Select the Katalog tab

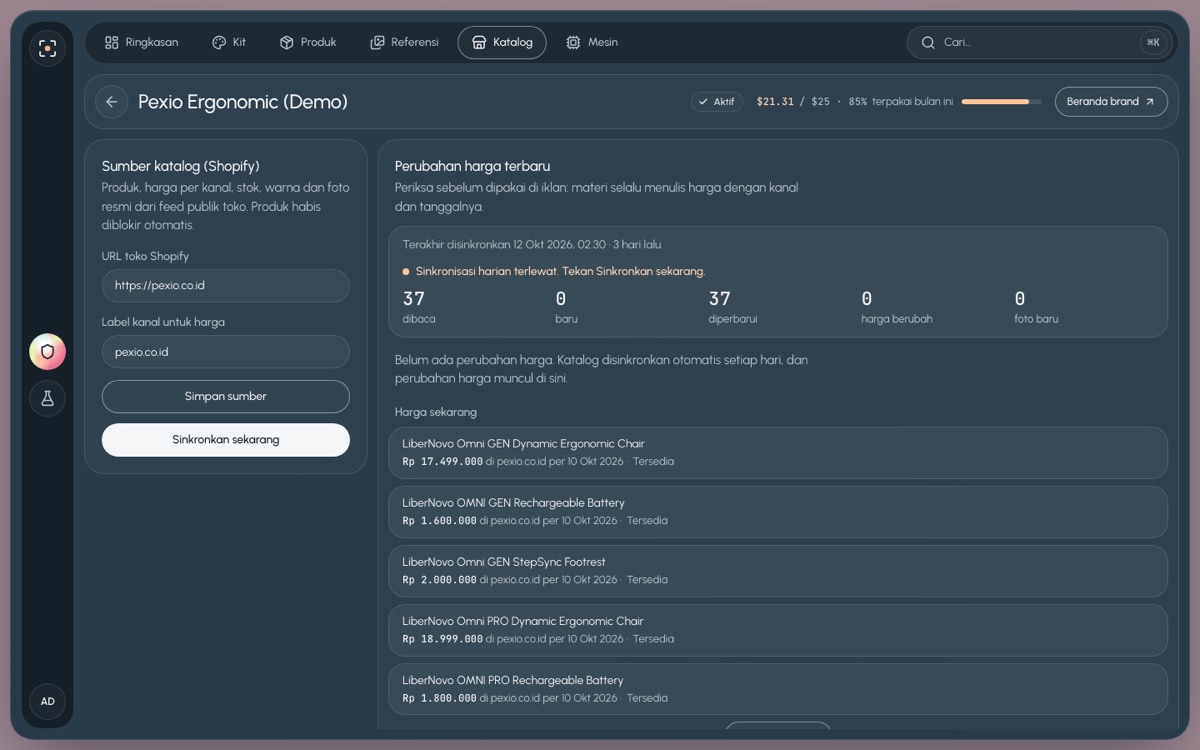(x=502, y=42)
